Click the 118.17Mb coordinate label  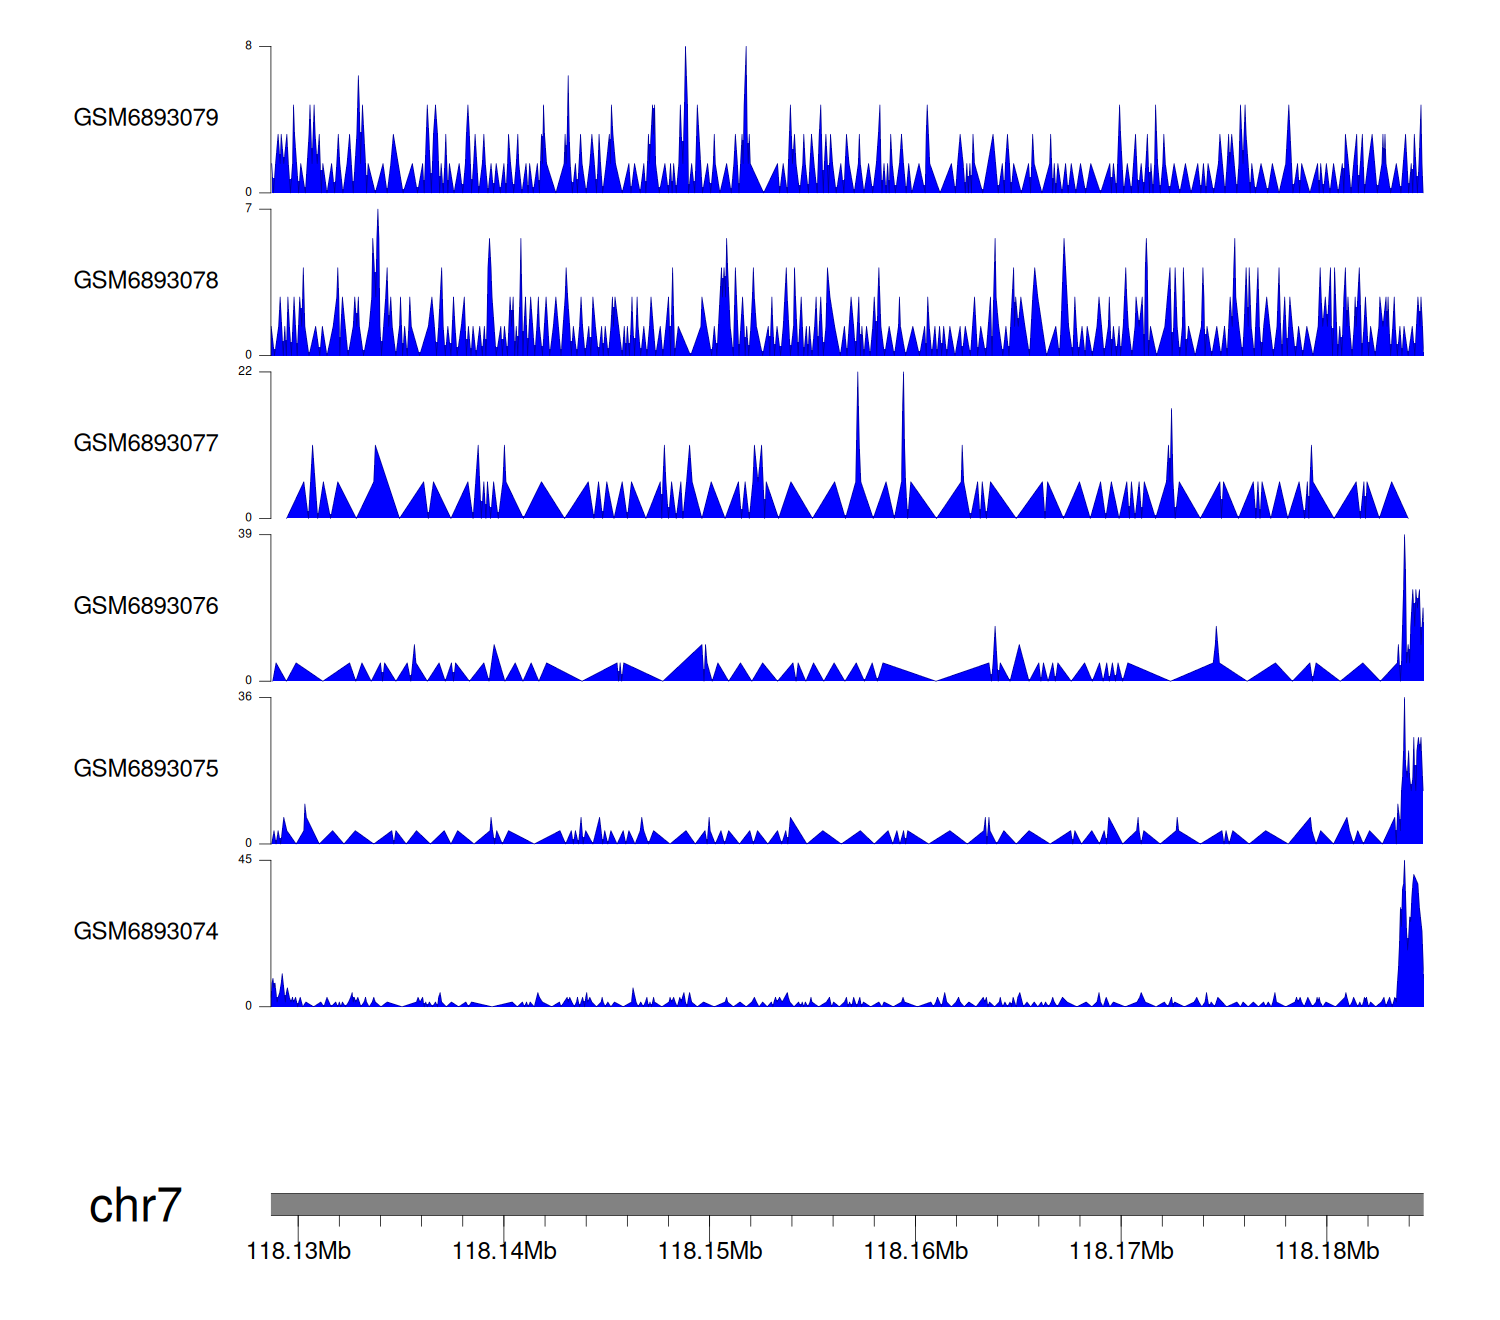1121,1252
